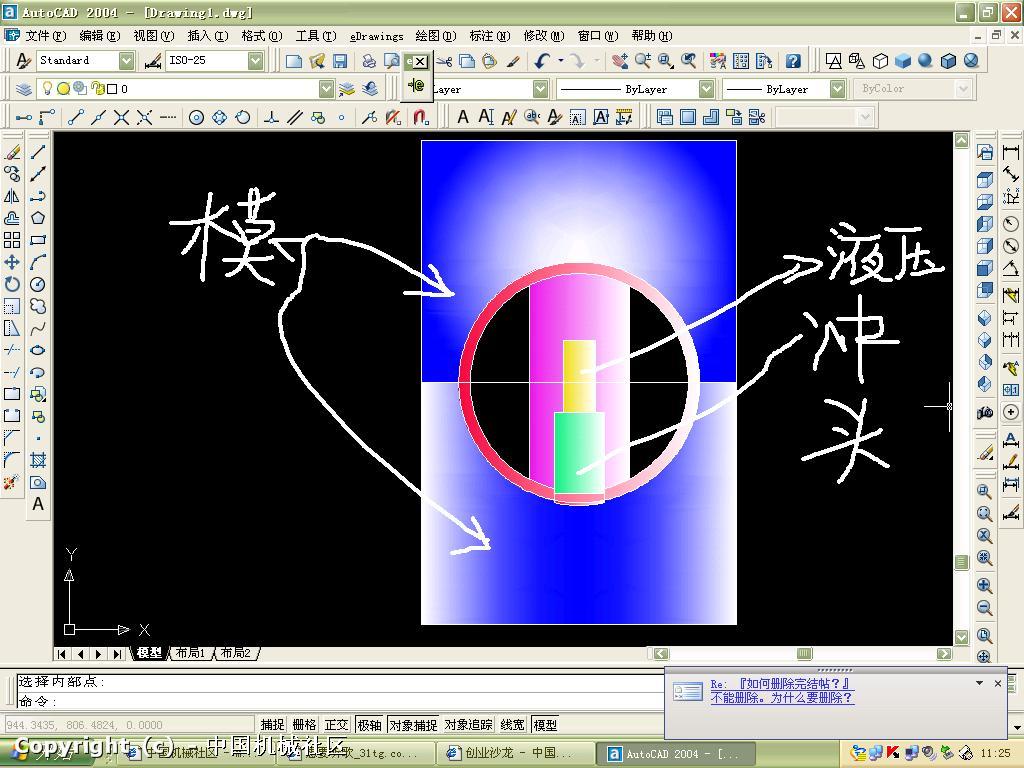Select the Ellipse draw tool
This screenshot has width=1024, height=768.
point(38,350)
